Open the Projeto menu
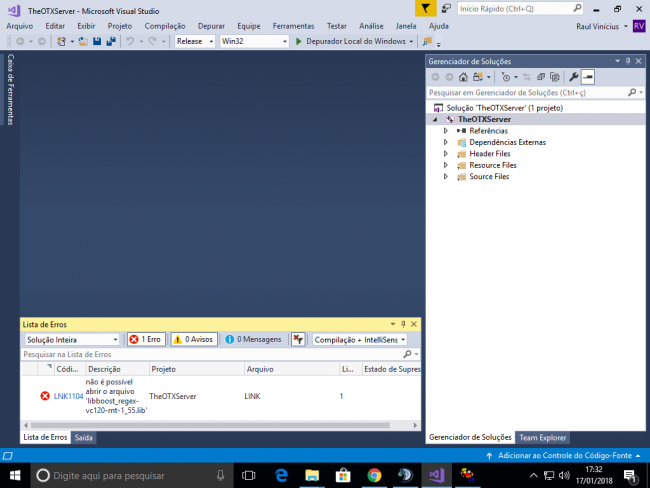This screenshot has width=650, height=488. tap(119, 26)
